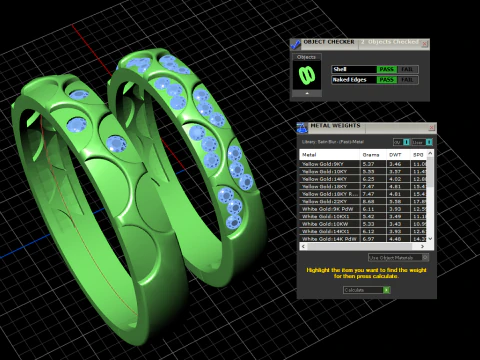480x360 pixels.
Task: Click the Objects header in Object Checker
Action: click(307, 57)
